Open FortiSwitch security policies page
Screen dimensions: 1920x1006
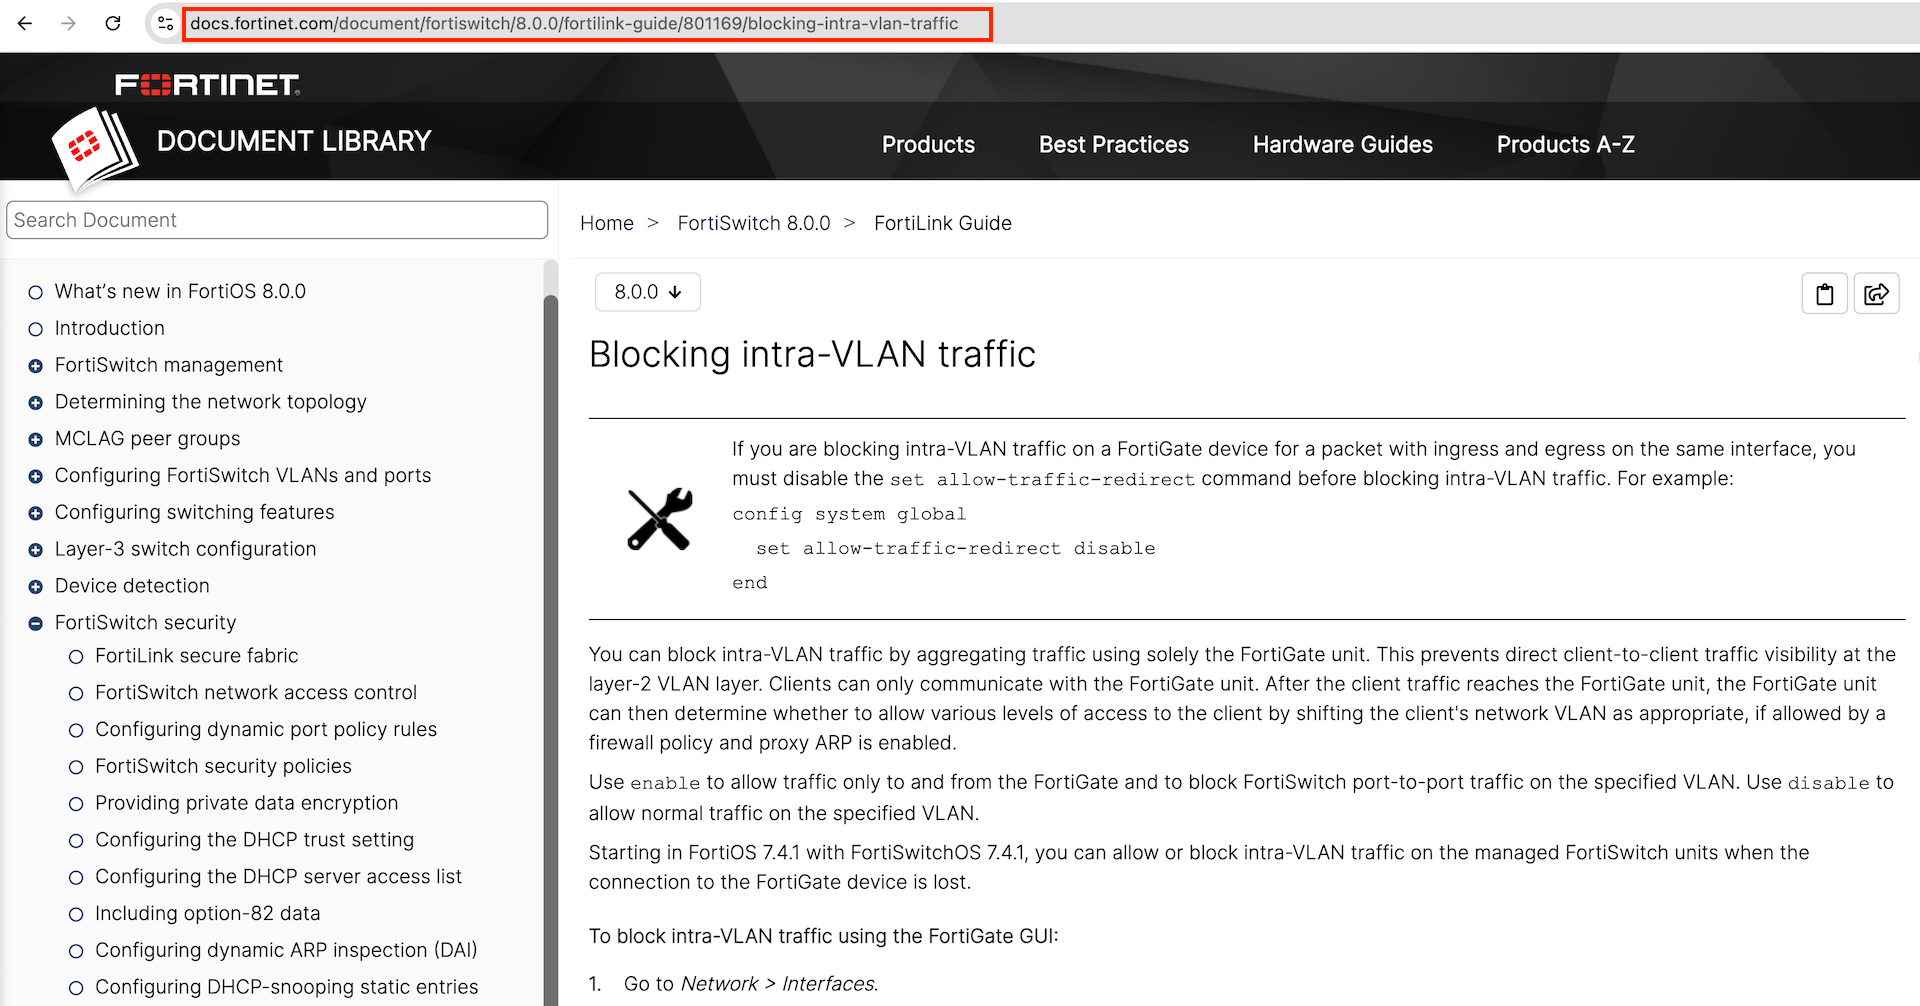click(x=223, y=766)
